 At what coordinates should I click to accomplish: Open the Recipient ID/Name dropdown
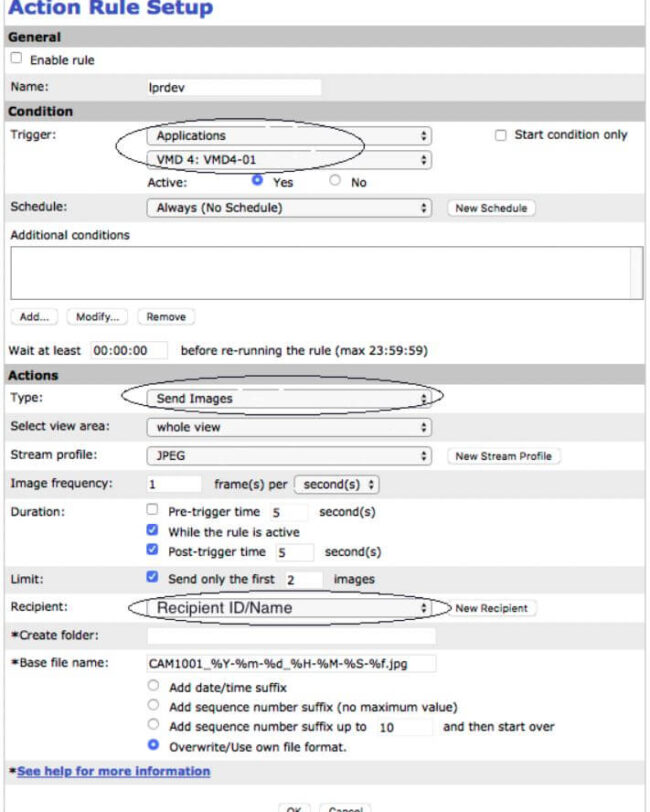pos(289,608)
